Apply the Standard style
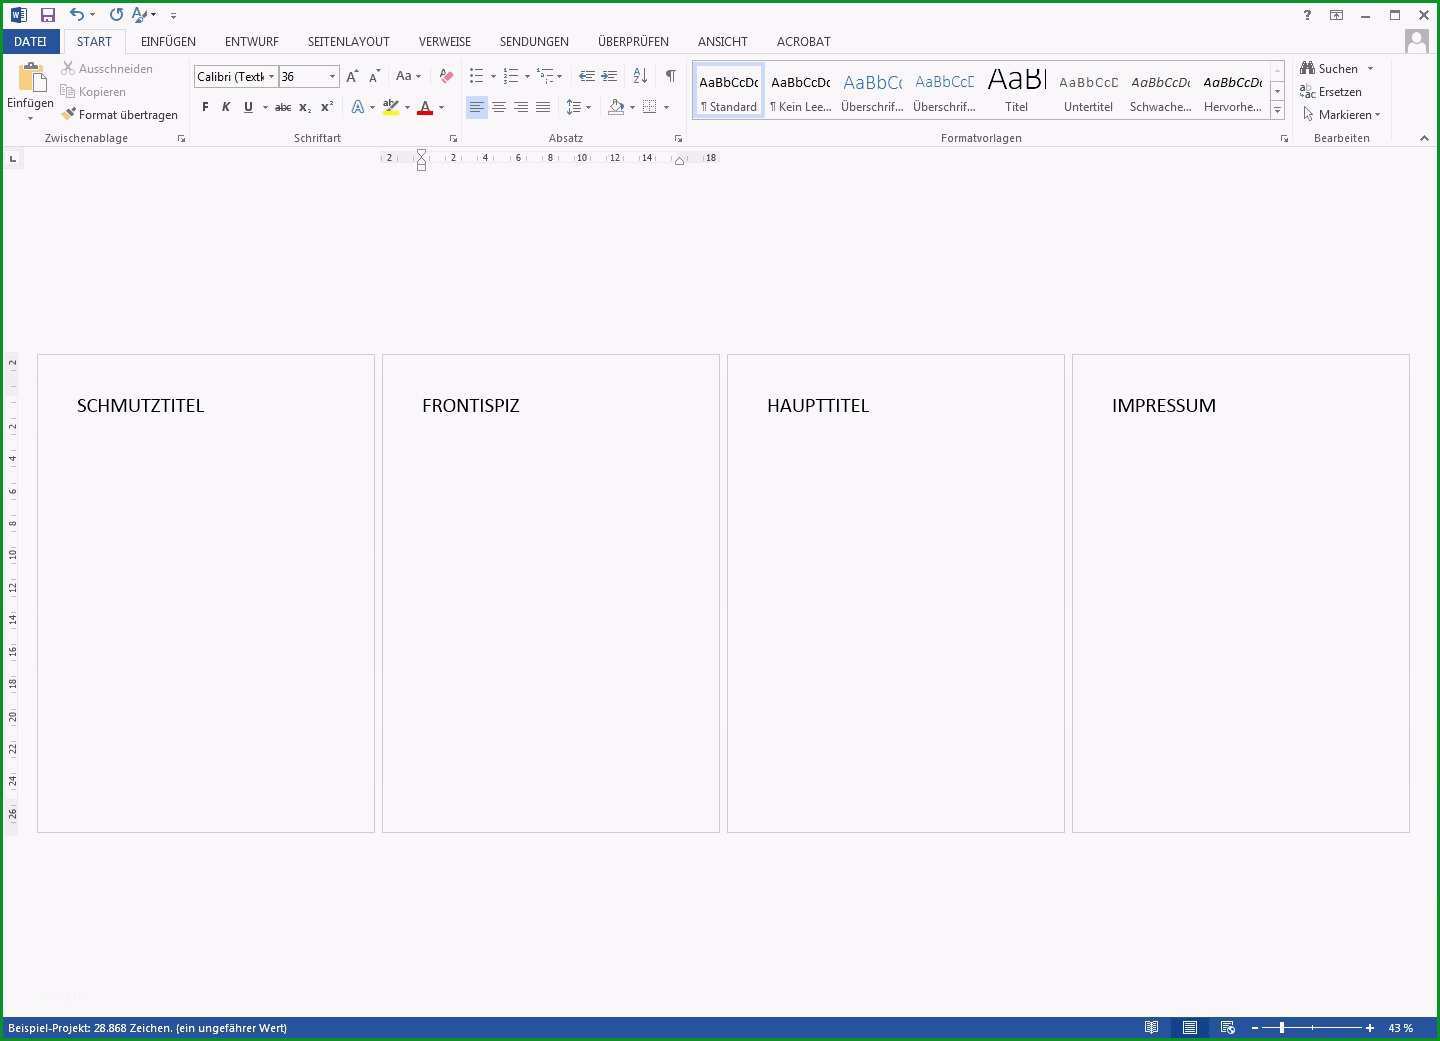Image resolution: width=1440 pixels, height=1041 pixels. [729, 91]
